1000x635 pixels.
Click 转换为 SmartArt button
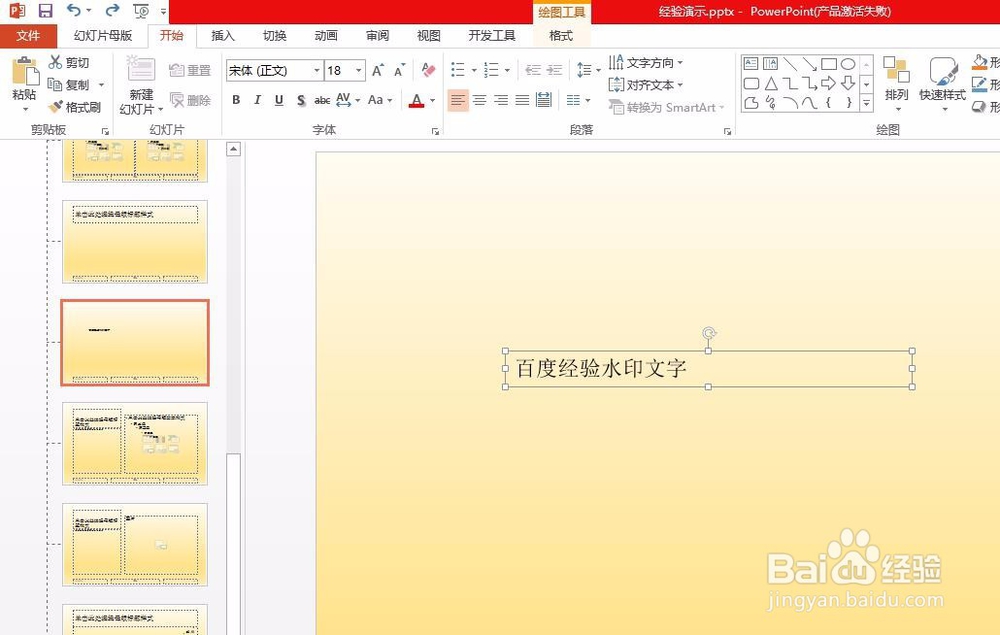[x=666, y=107]
